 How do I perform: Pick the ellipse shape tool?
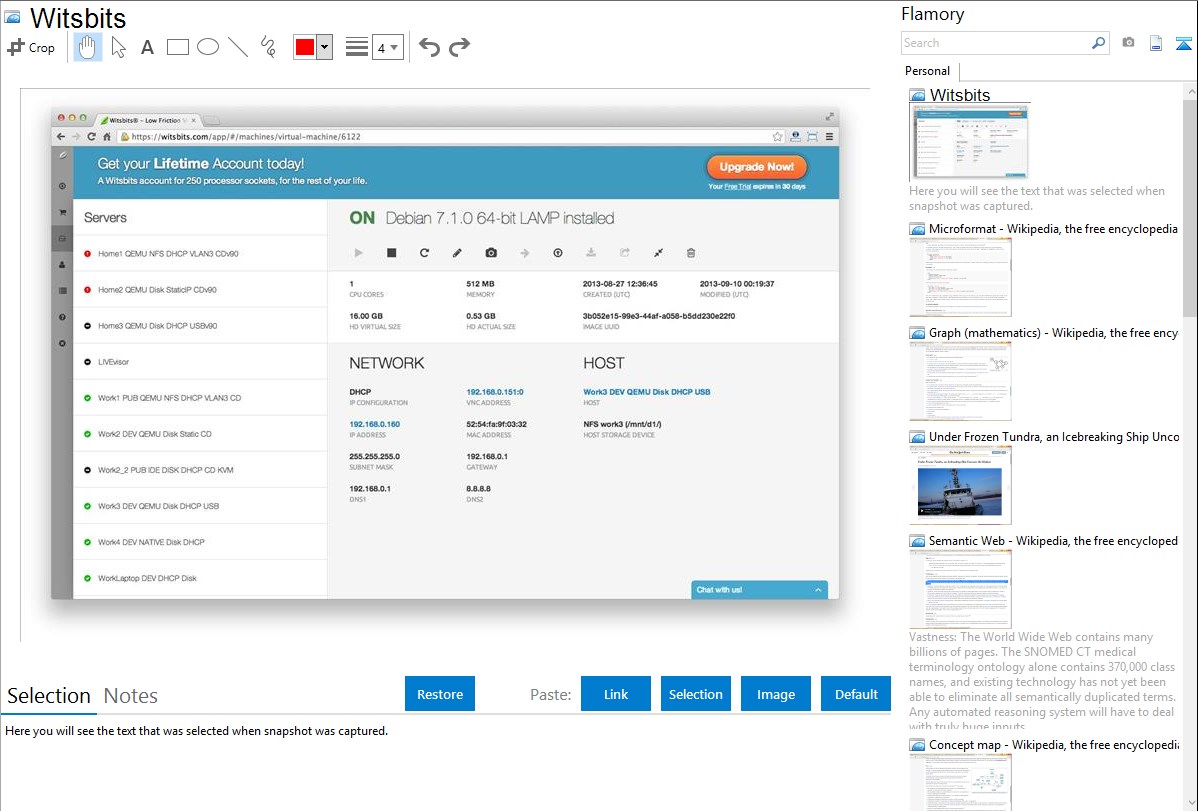point(208,47)
